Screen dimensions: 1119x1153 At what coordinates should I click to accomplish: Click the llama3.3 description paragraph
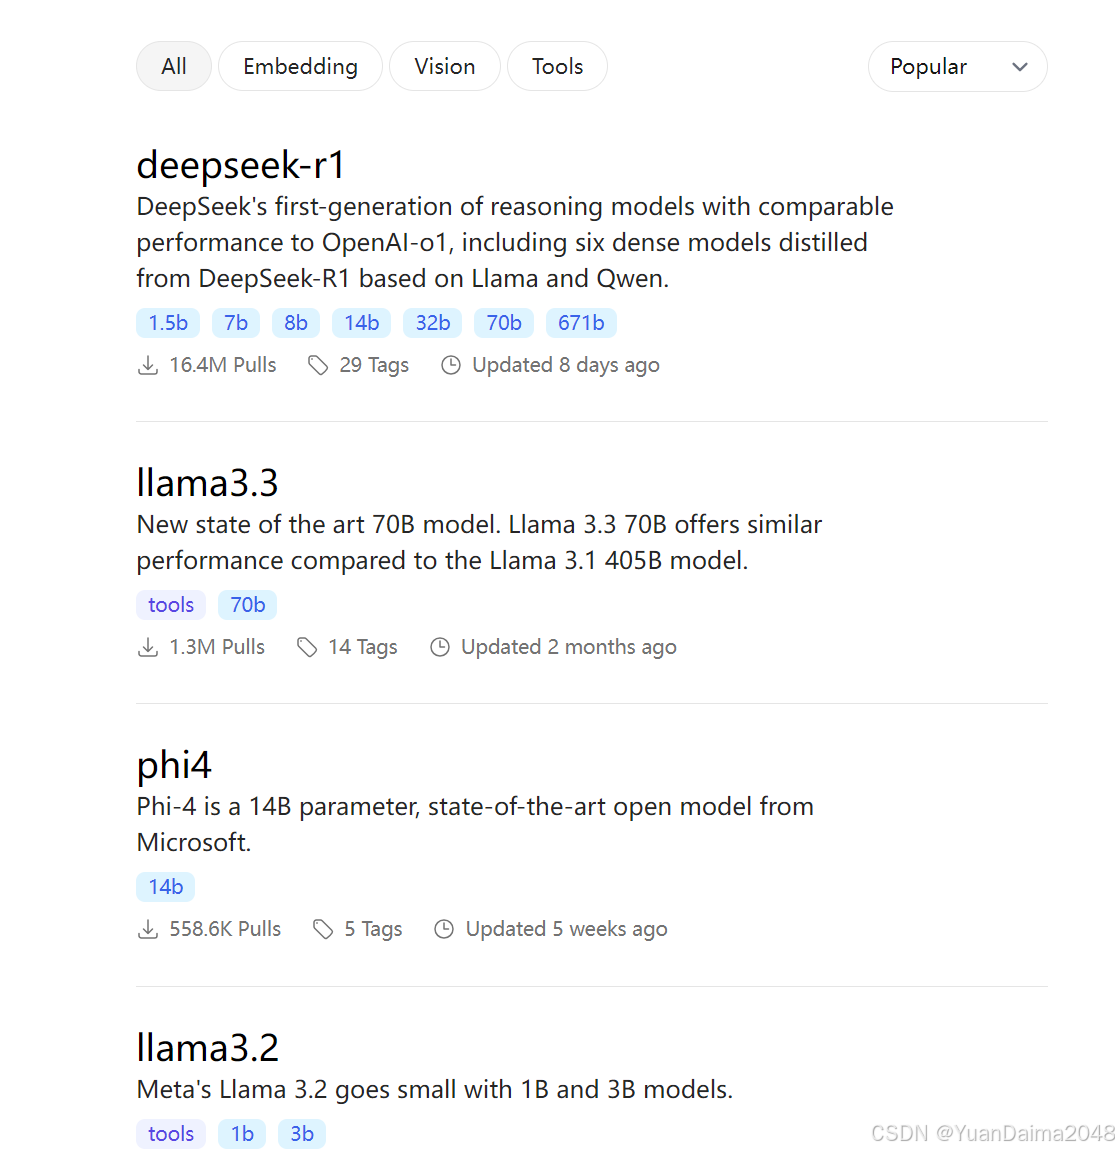tap(479, 543)
